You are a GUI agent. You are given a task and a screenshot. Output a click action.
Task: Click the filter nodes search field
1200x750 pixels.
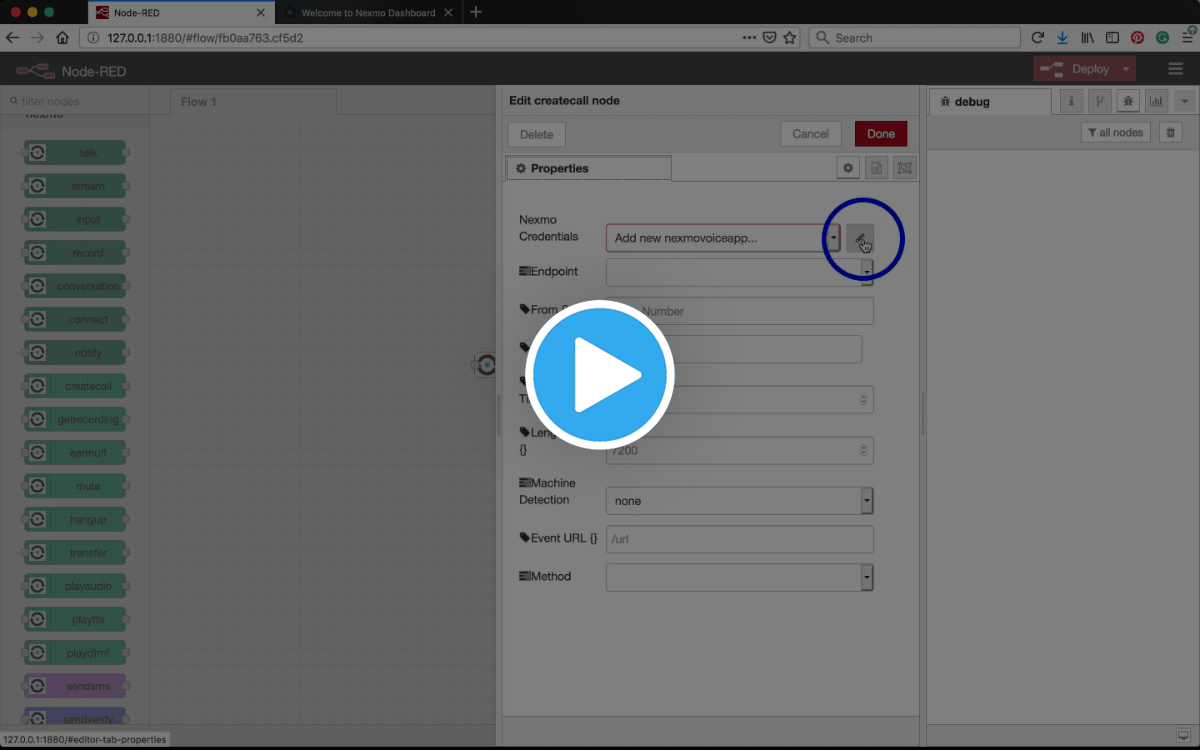click(75, 101)
